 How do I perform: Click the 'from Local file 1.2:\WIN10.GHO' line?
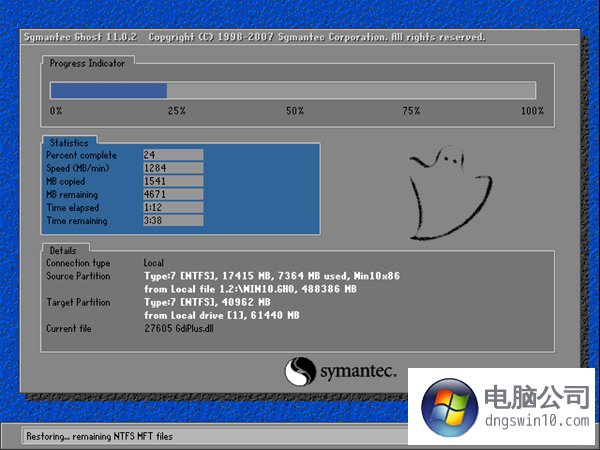(250, 289)
